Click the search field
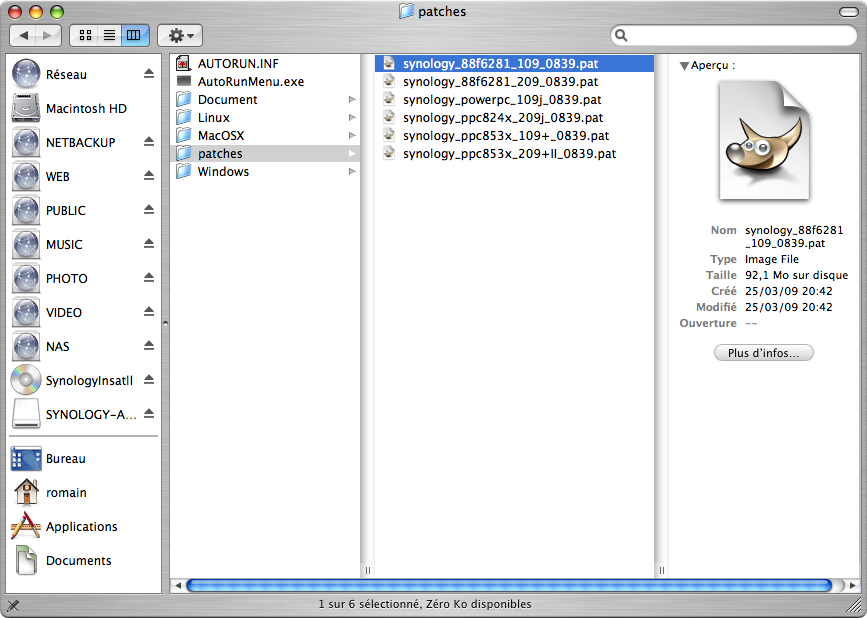This screenshot has width=867, height=618. click(x=734, y=35)
